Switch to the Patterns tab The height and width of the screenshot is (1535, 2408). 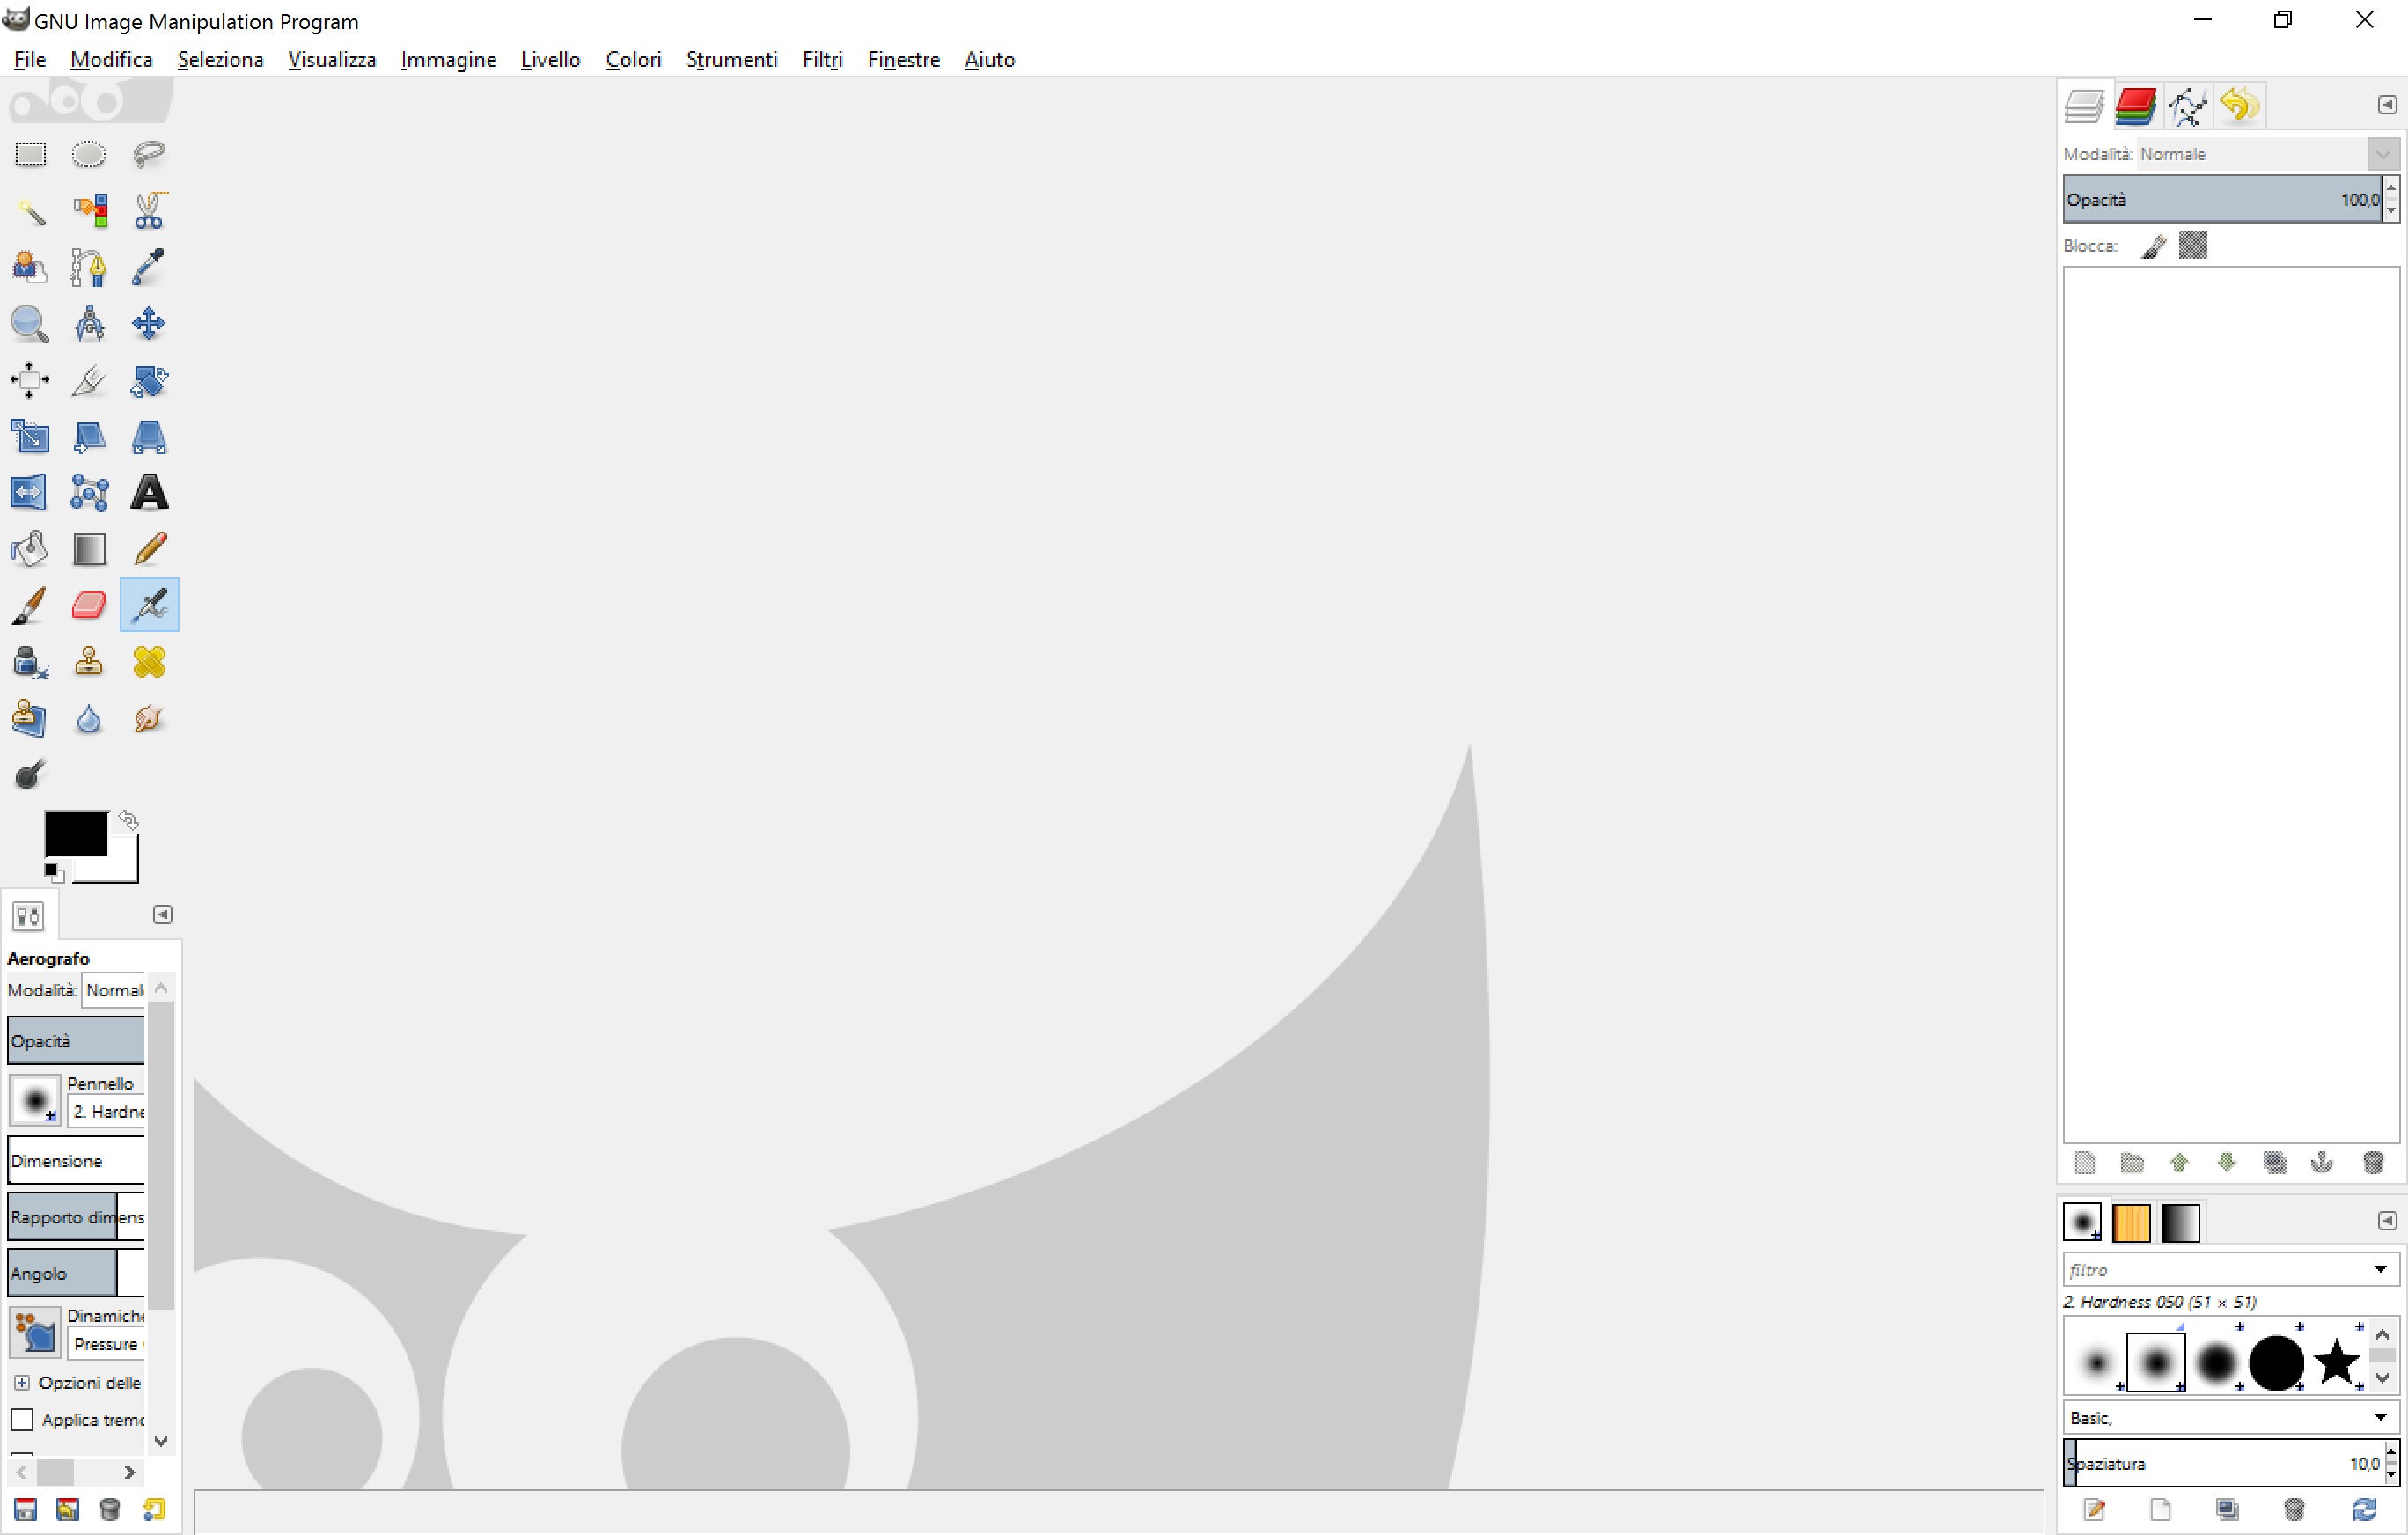coord(2132,1222)
